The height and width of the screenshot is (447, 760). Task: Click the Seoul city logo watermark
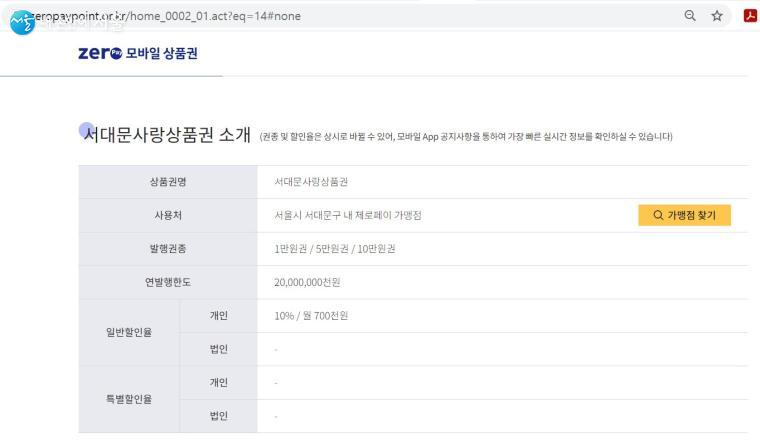click(x=22, y=20)
